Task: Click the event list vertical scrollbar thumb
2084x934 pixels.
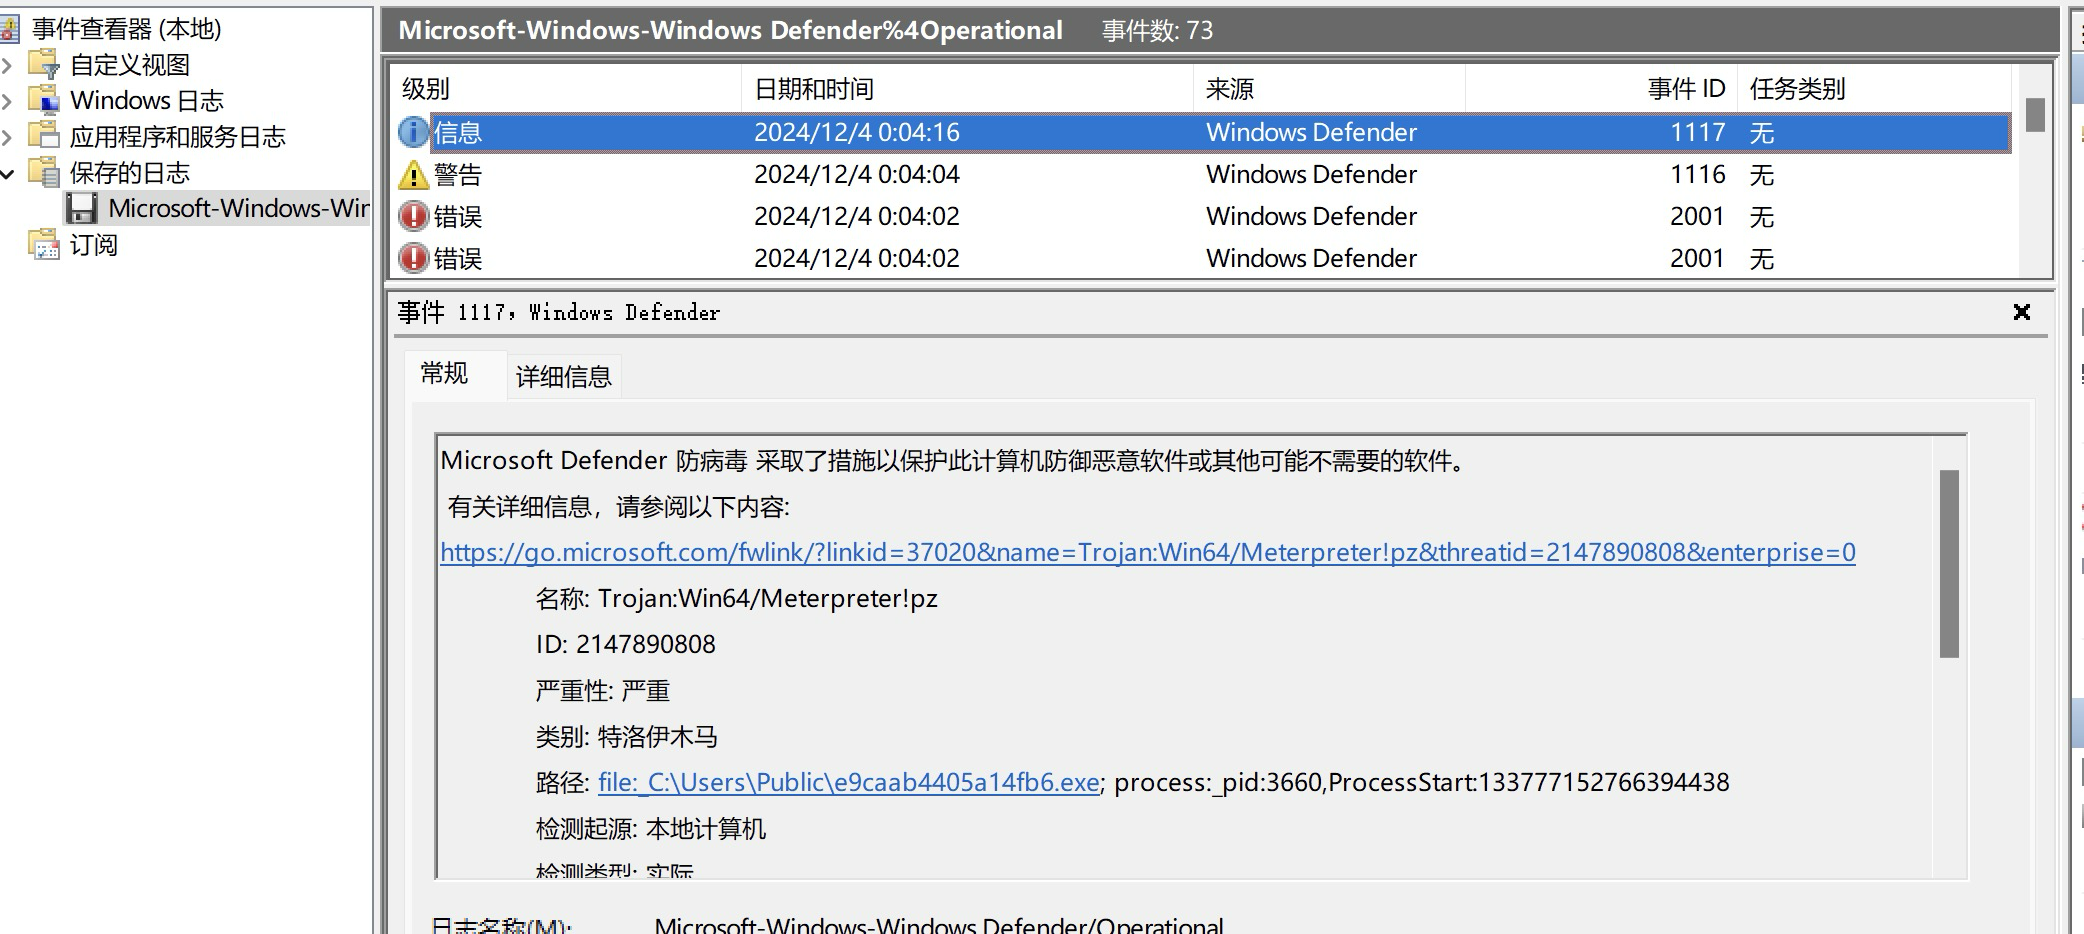Action: coord(2035,115)
